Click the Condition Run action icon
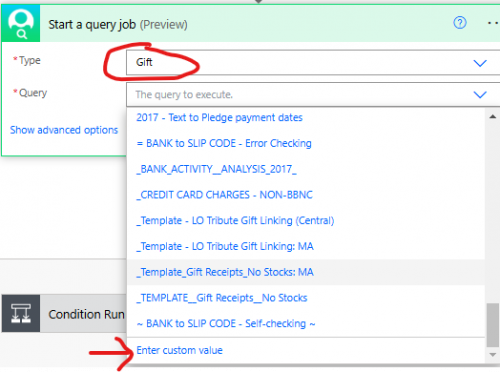This screenshot has height=372, width=500. [21, 313]
